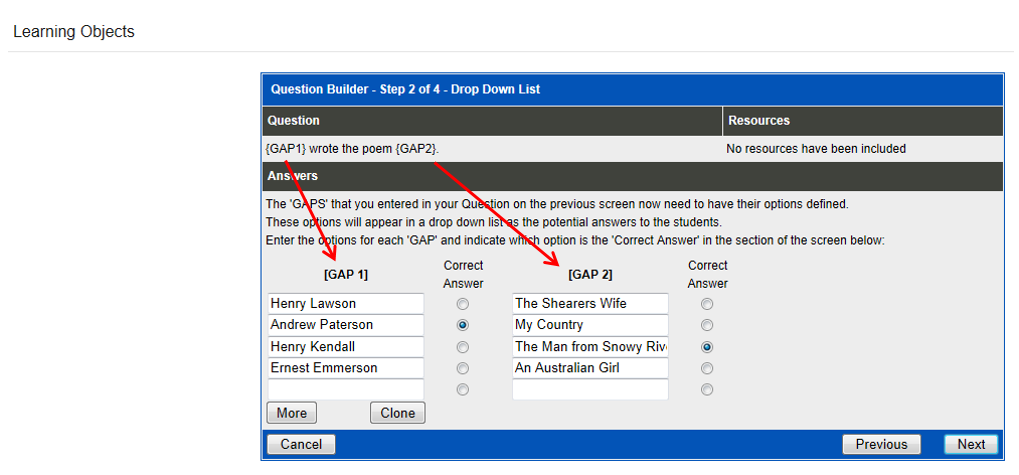Mark Ernest Emmerson as correct answer

pyautogui.click(x=462, y=368)
